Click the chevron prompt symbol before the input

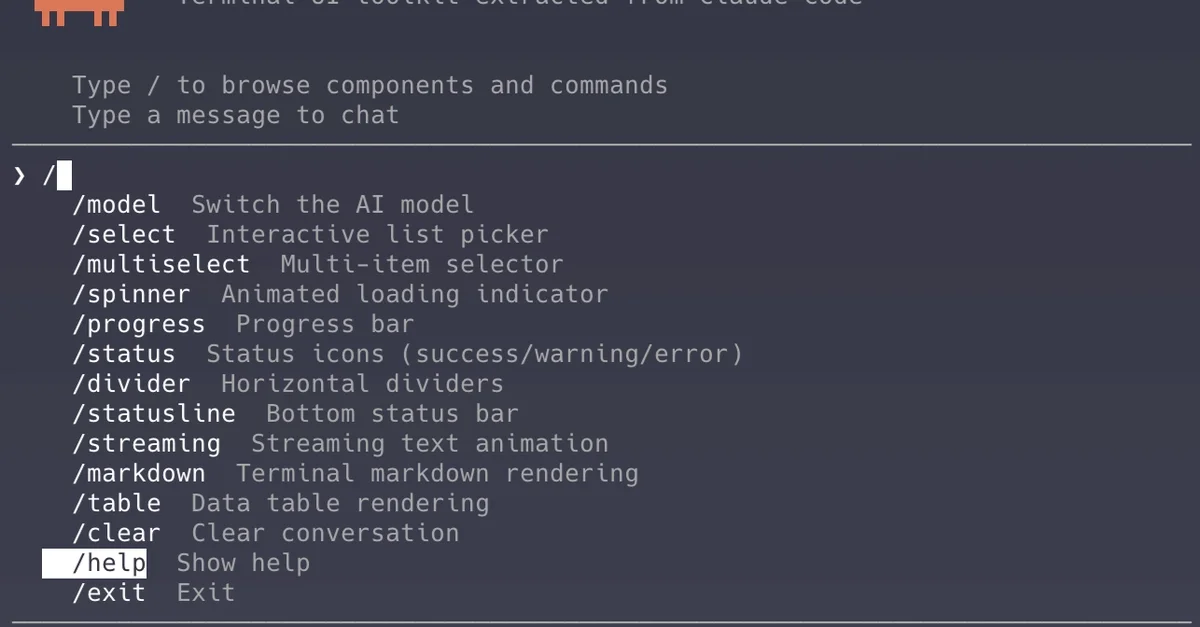pyautogui.click(x=19, y=175)
